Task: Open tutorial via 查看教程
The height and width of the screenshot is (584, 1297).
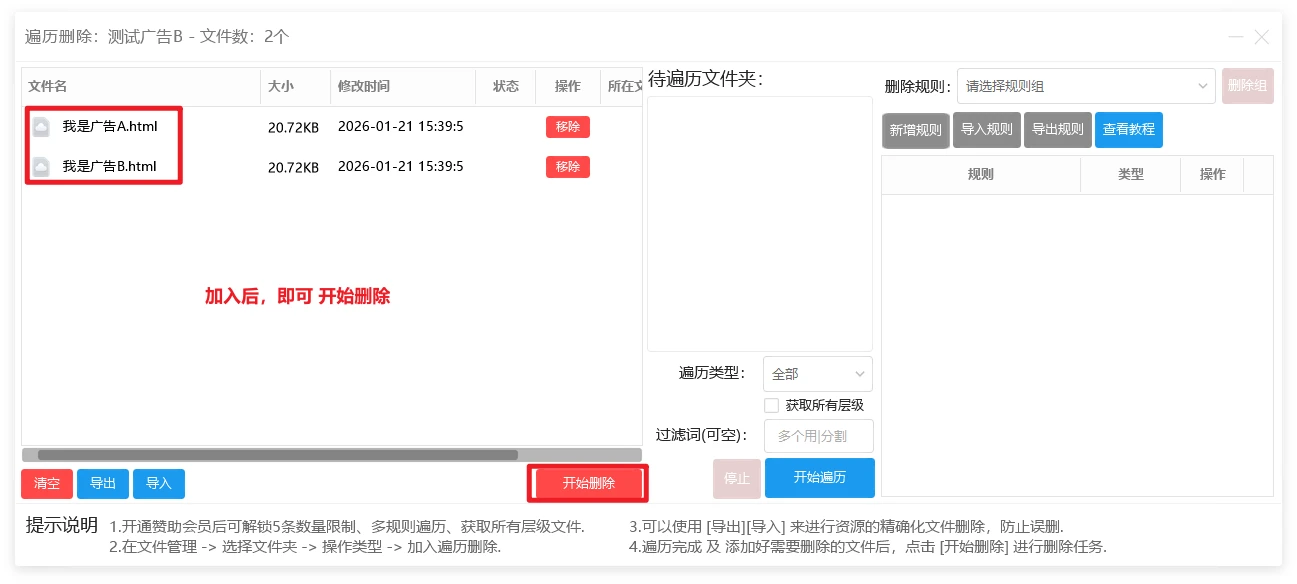Action: [x=1128, y=130]
